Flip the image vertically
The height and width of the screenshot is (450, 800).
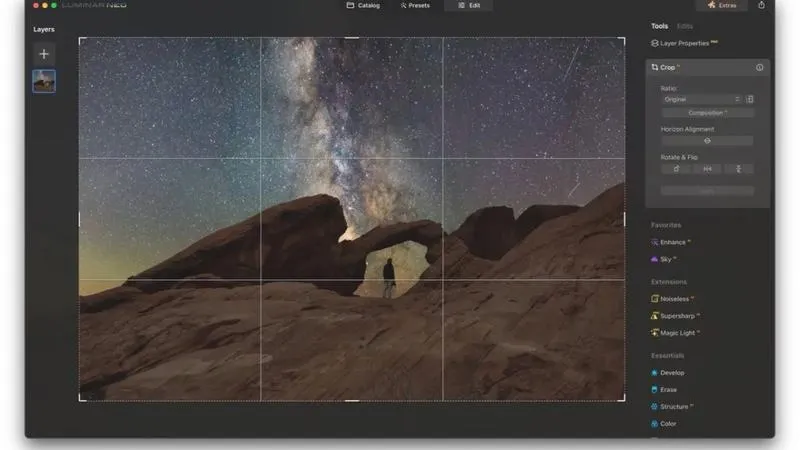[x=738, y=169]
